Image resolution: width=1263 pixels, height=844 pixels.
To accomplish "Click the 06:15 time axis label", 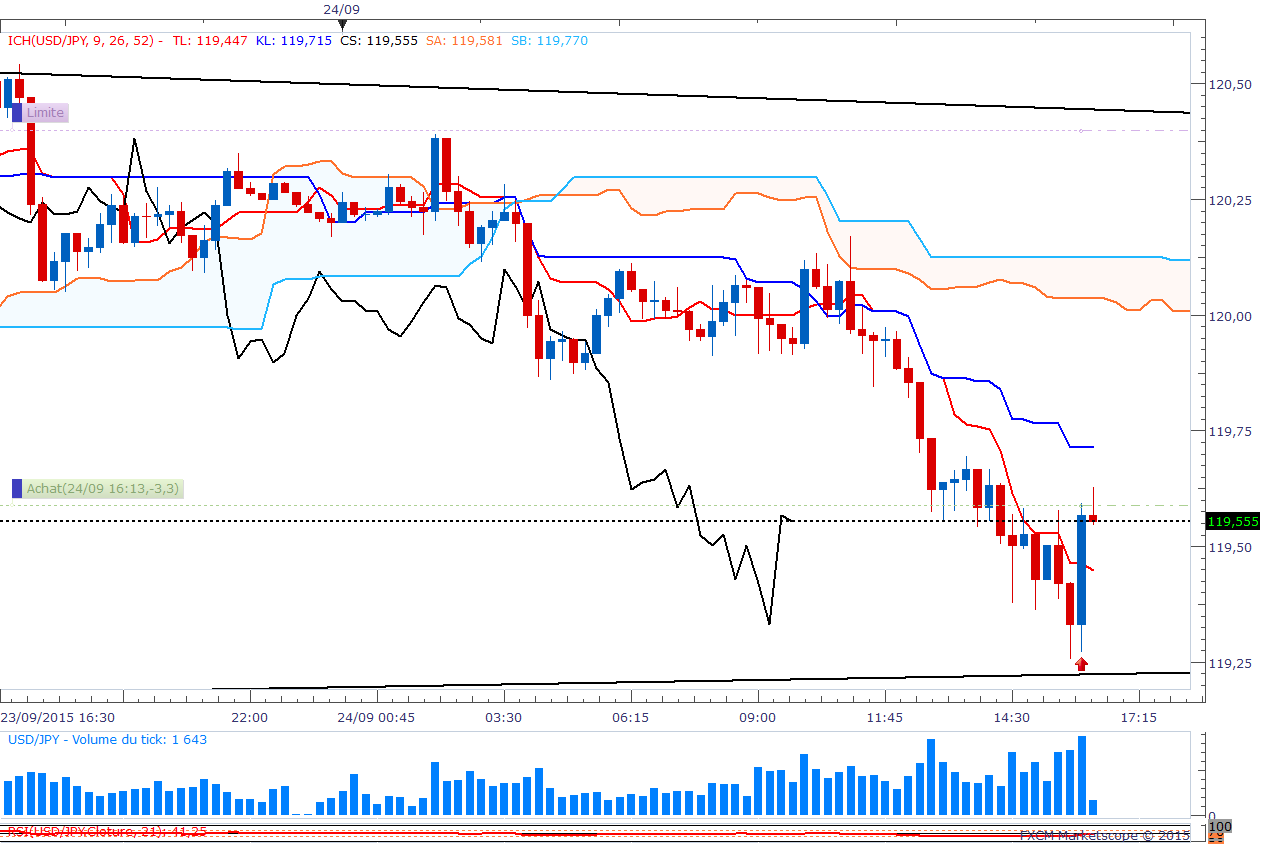I will click(630, 718).
